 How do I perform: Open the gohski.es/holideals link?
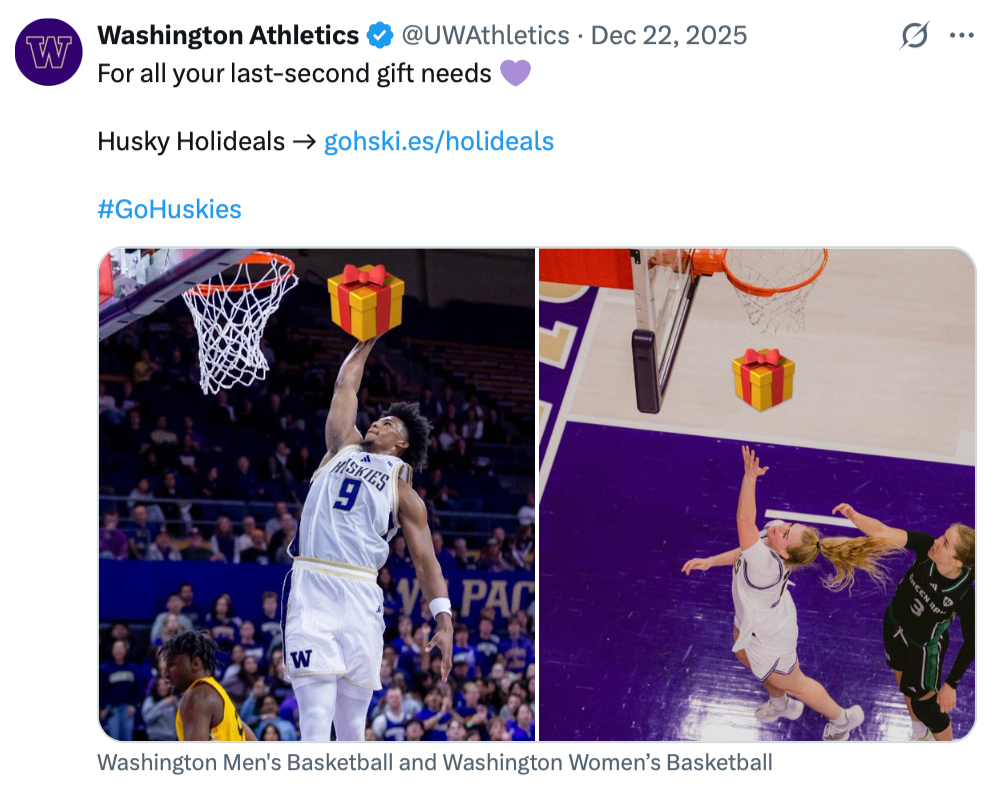coord(439,142)
